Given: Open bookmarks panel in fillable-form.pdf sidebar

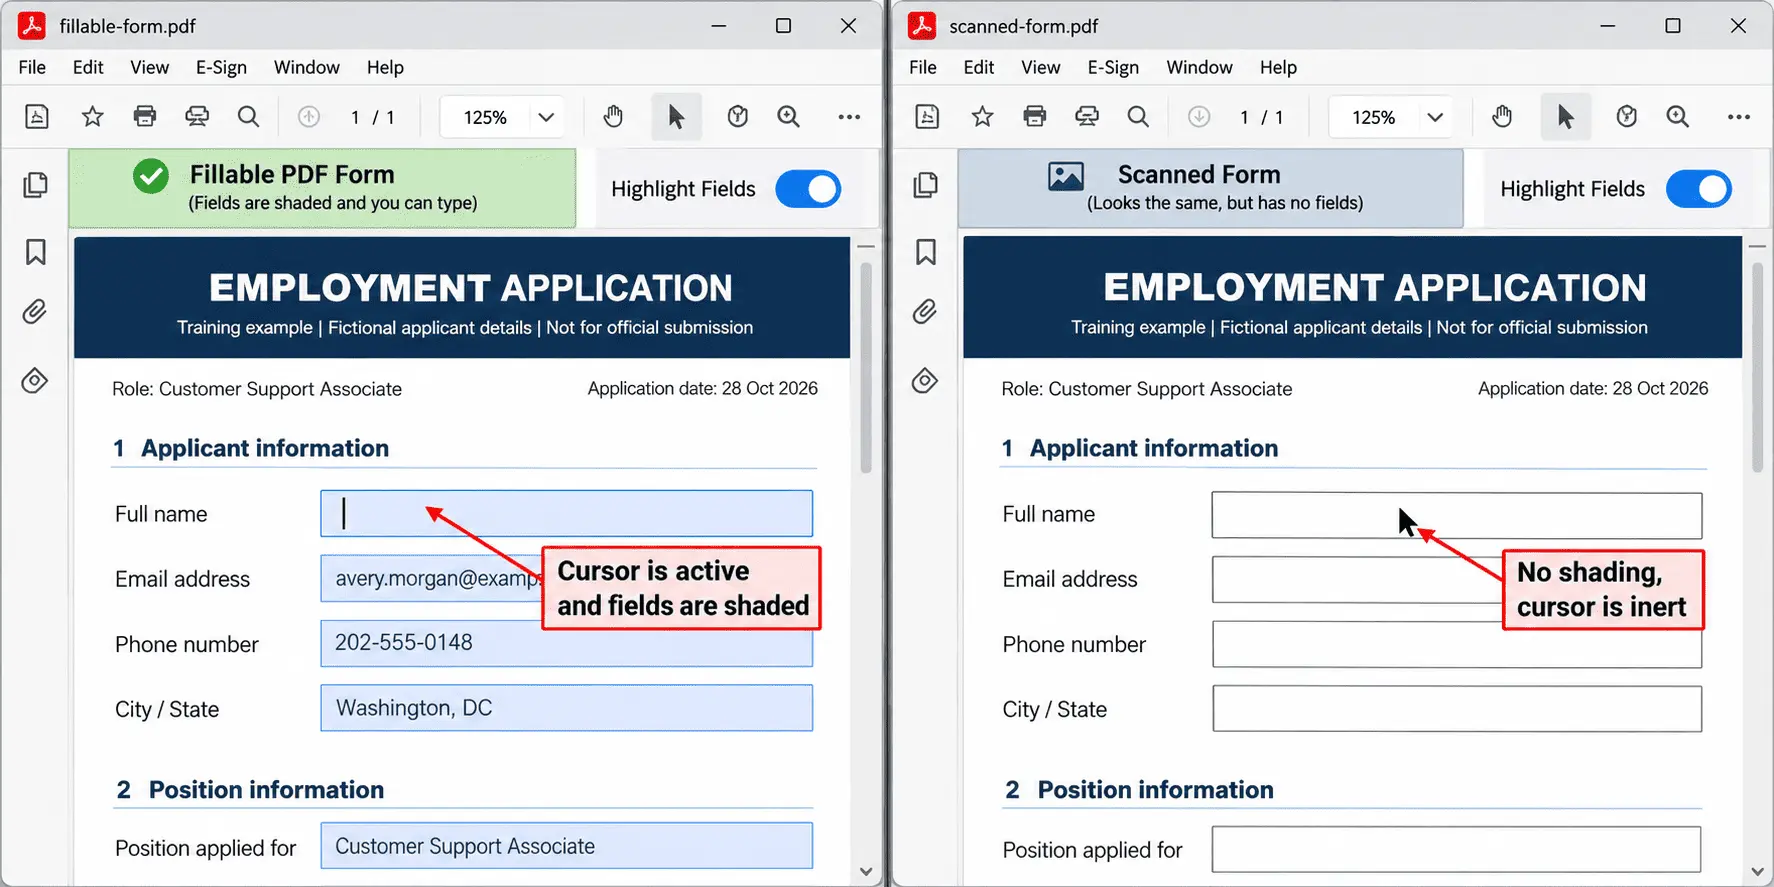Looking at the screenshot, I should pyautogui.click(x=35, y=252).
